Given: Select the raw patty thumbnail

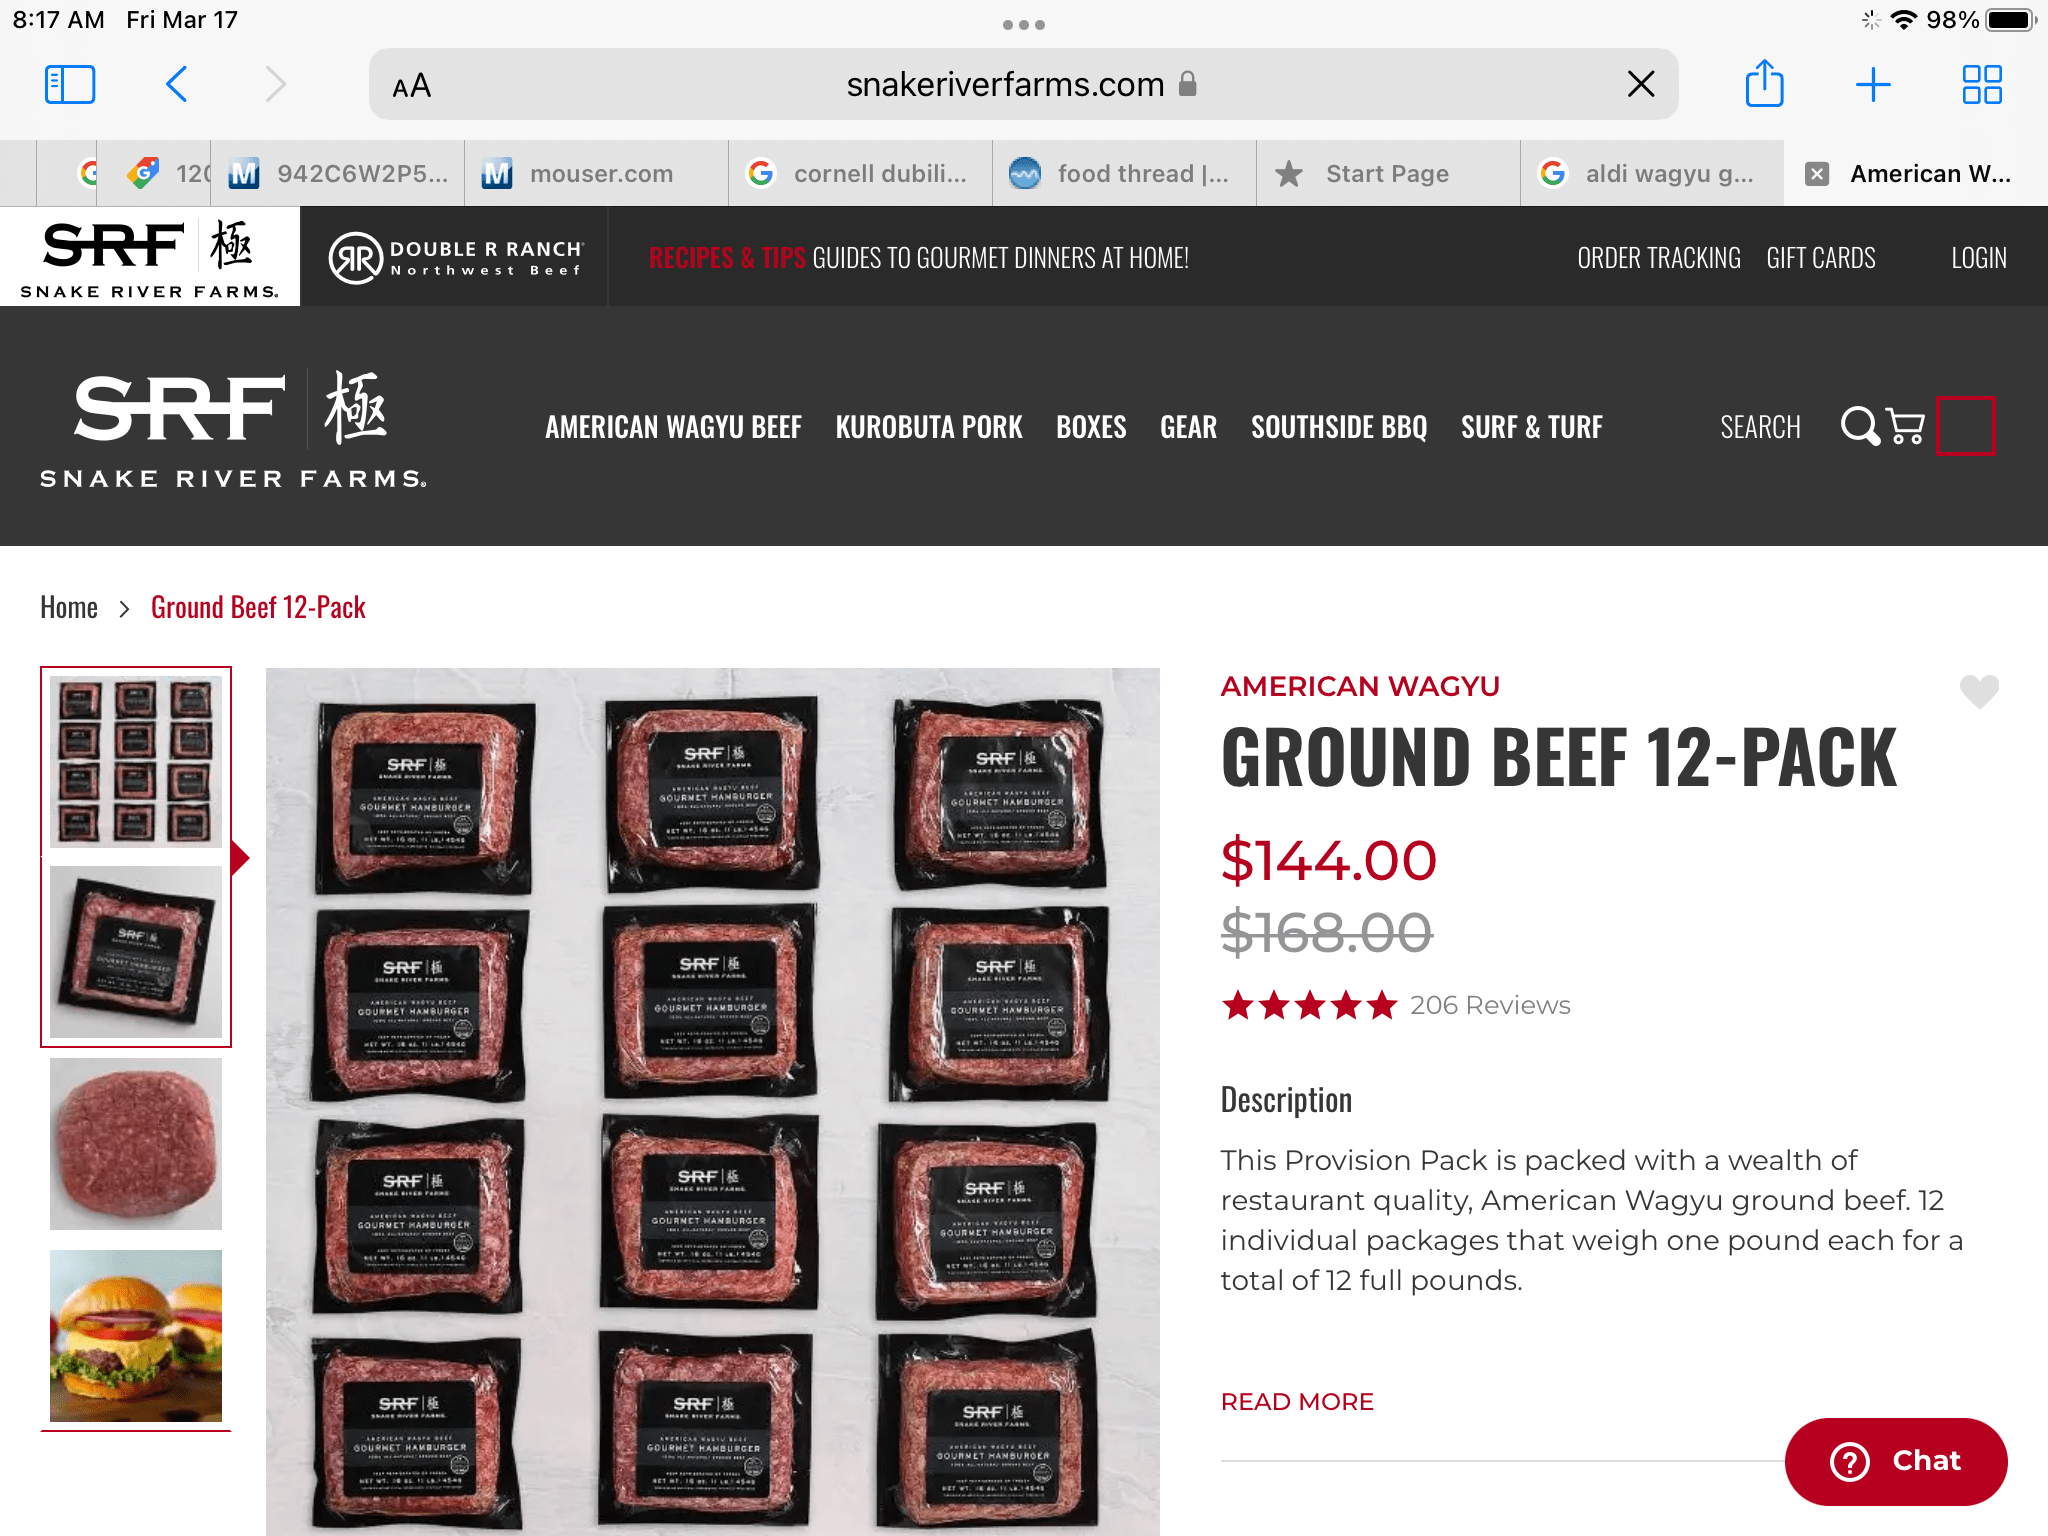Looking at the screenshot, I should pyautogui.click(x=136, y=1144).
